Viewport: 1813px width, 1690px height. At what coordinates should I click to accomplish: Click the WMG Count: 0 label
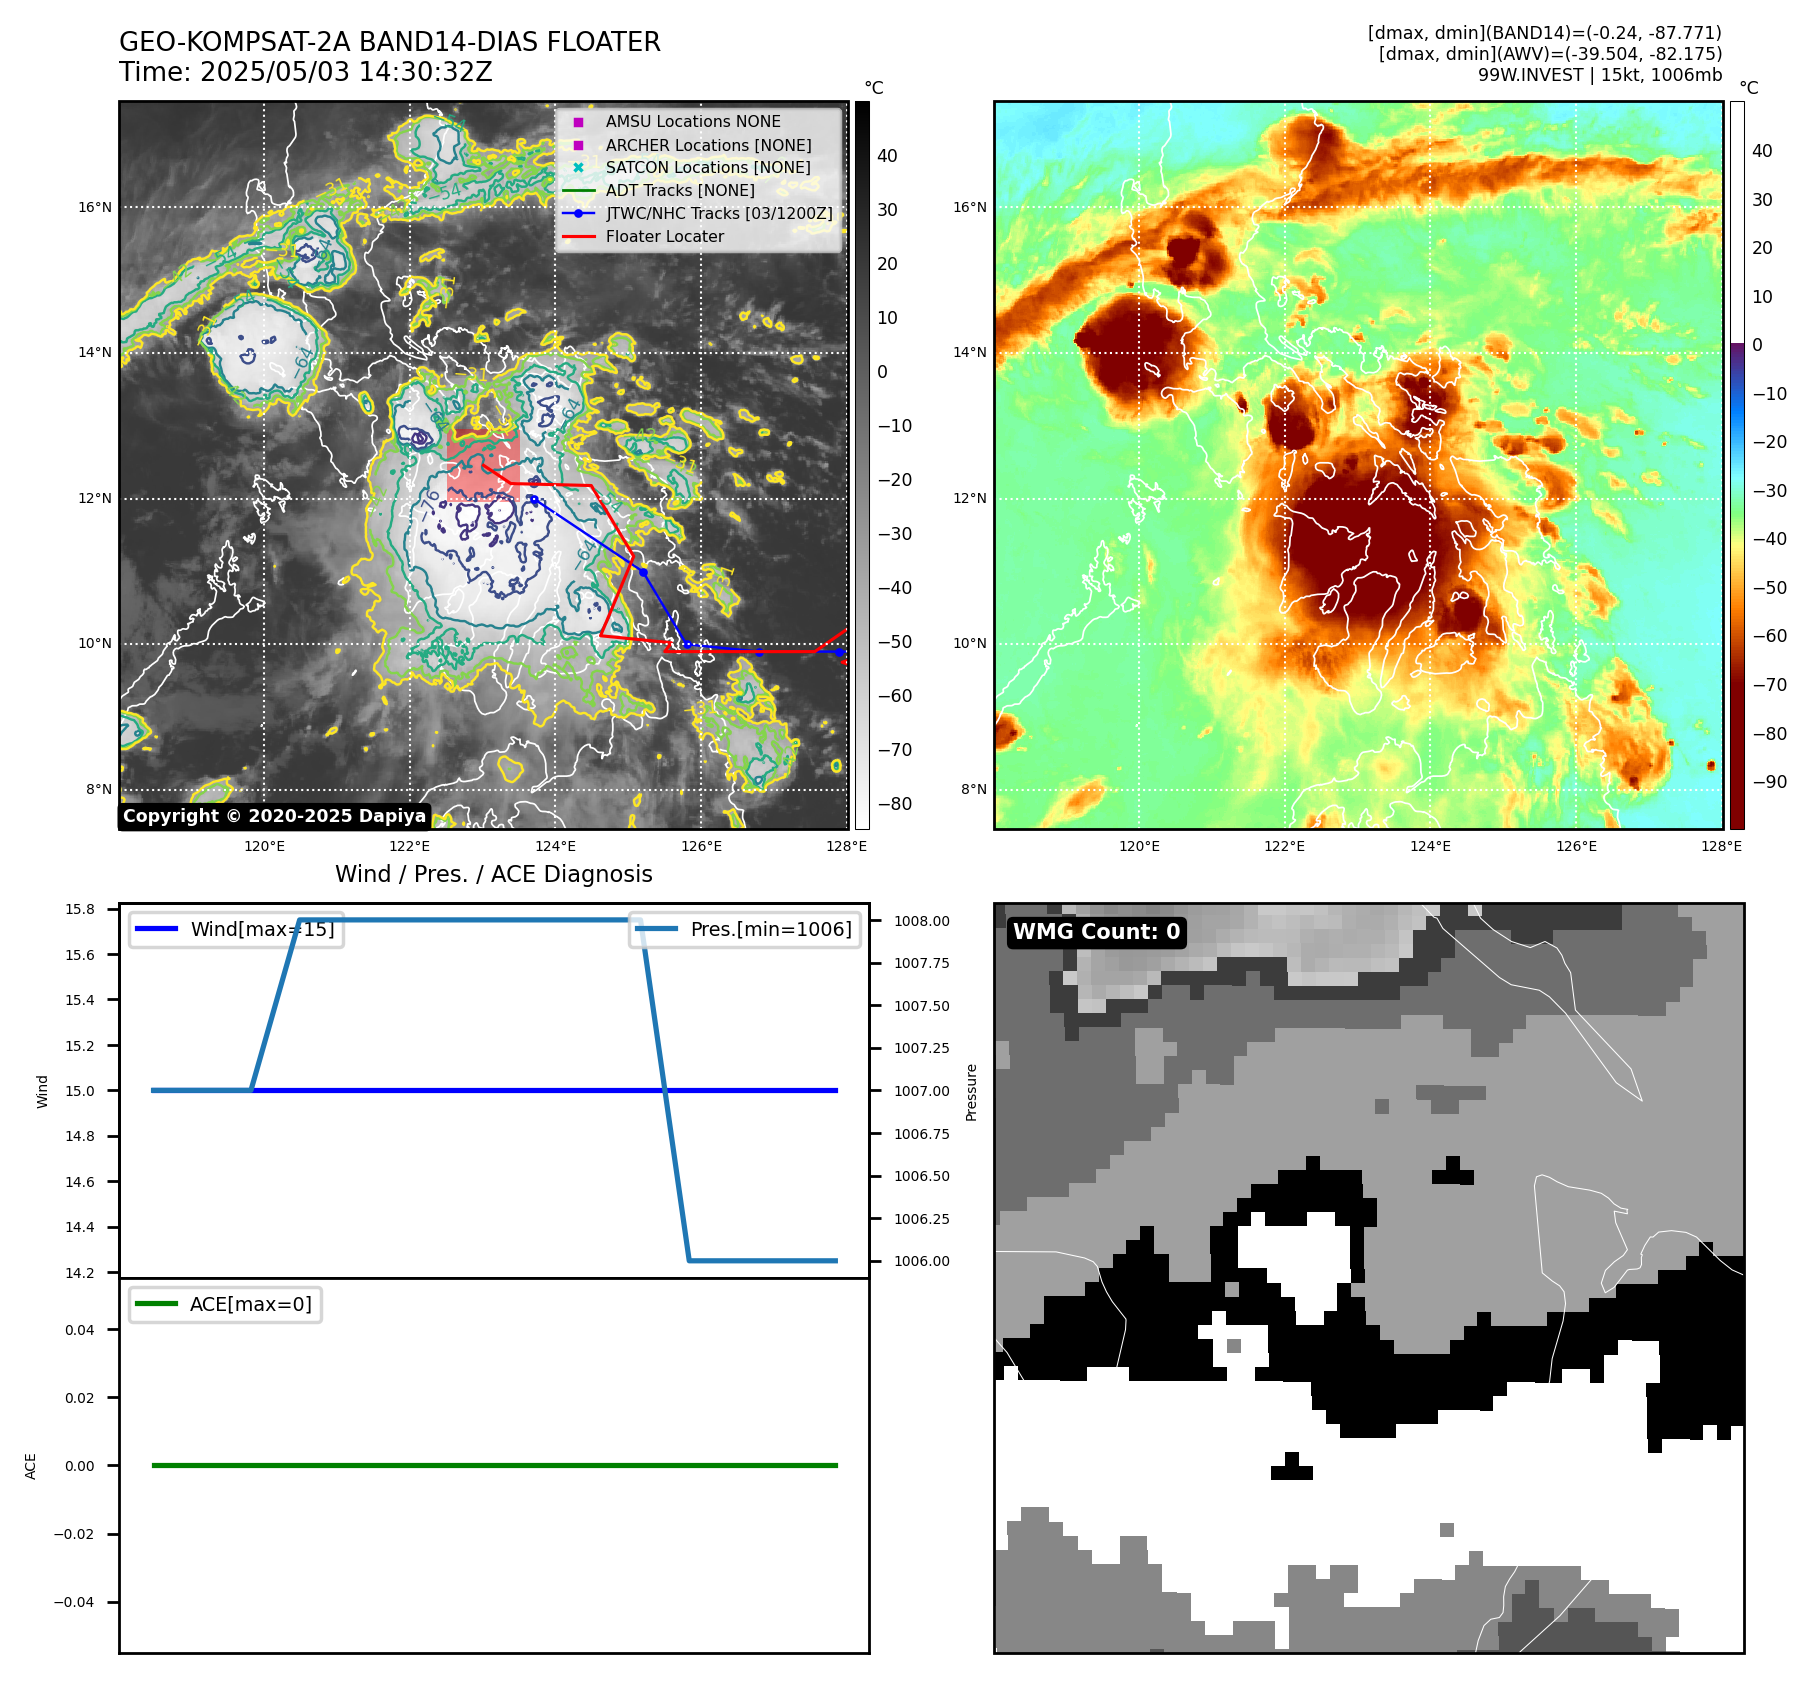(1097, 932)
